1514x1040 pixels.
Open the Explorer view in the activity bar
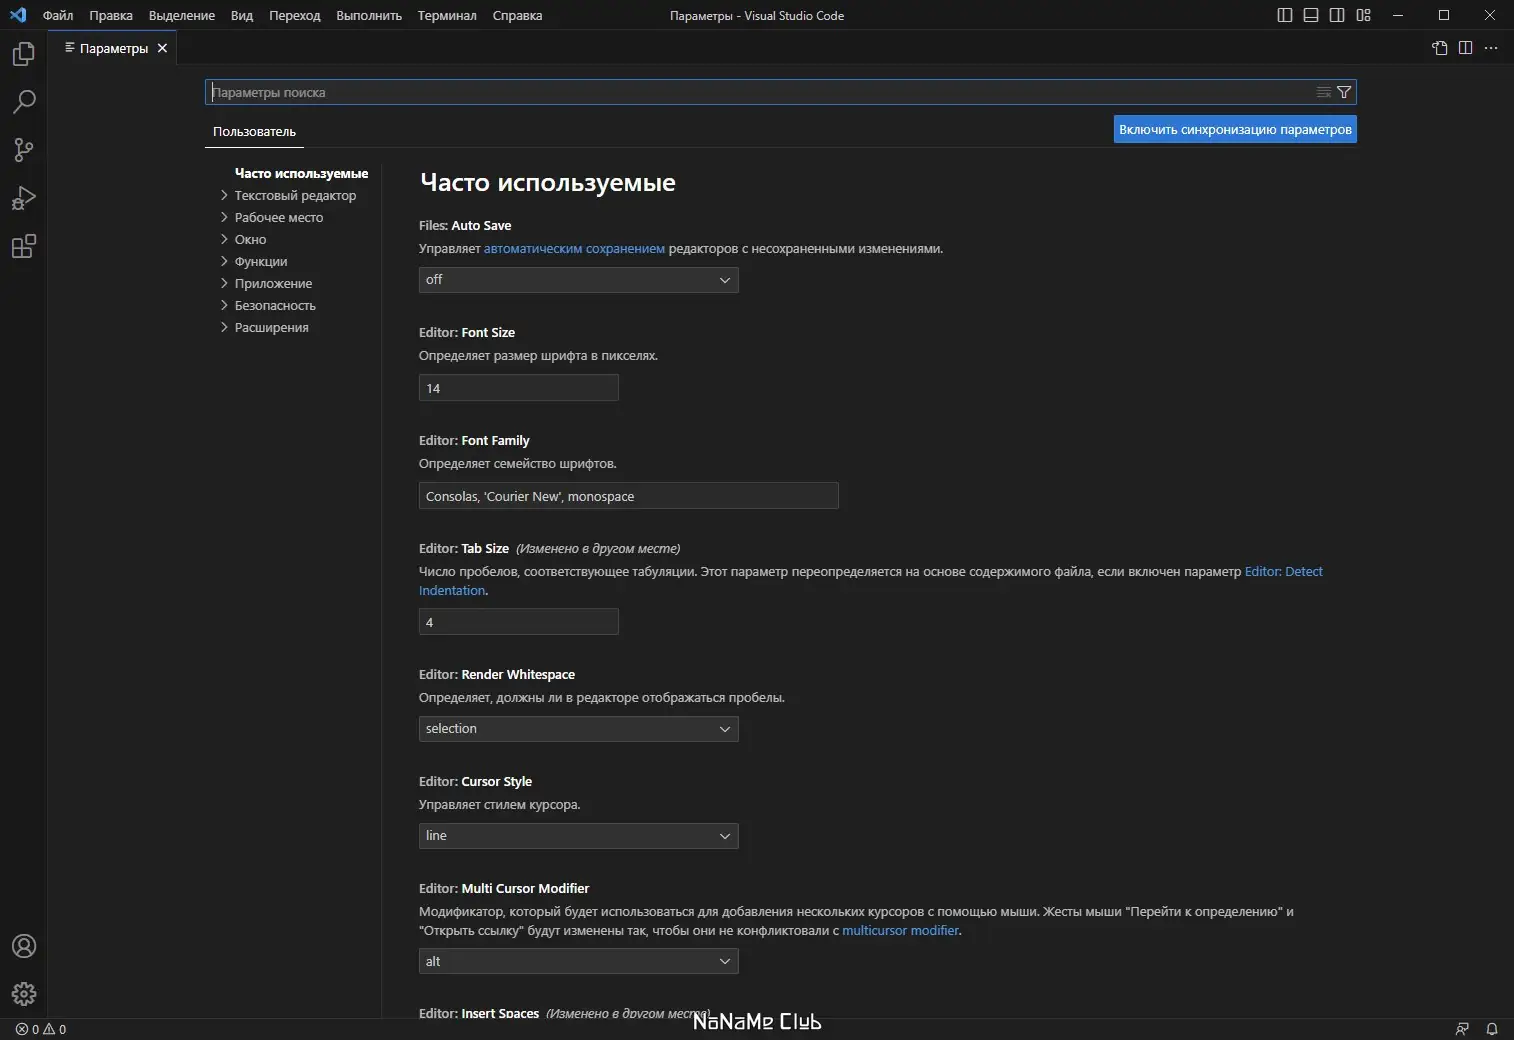coord(23,54)
